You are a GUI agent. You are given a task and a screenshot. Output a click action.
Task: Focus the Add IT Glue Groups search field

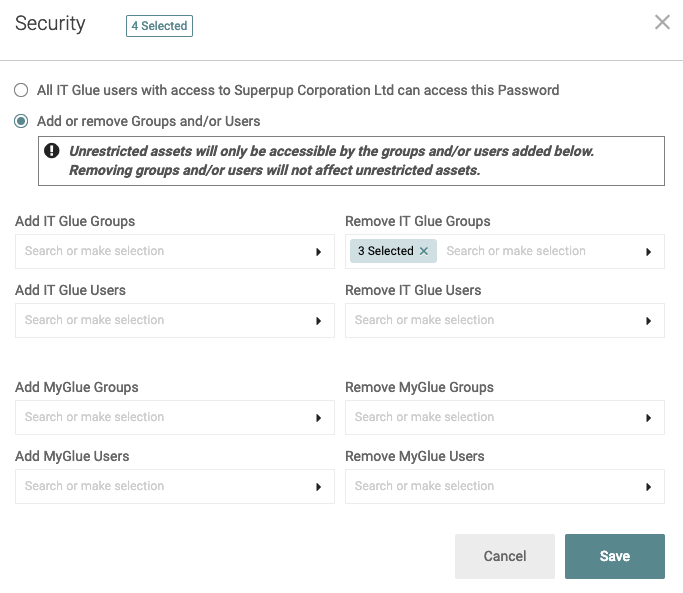pos(160,251)
